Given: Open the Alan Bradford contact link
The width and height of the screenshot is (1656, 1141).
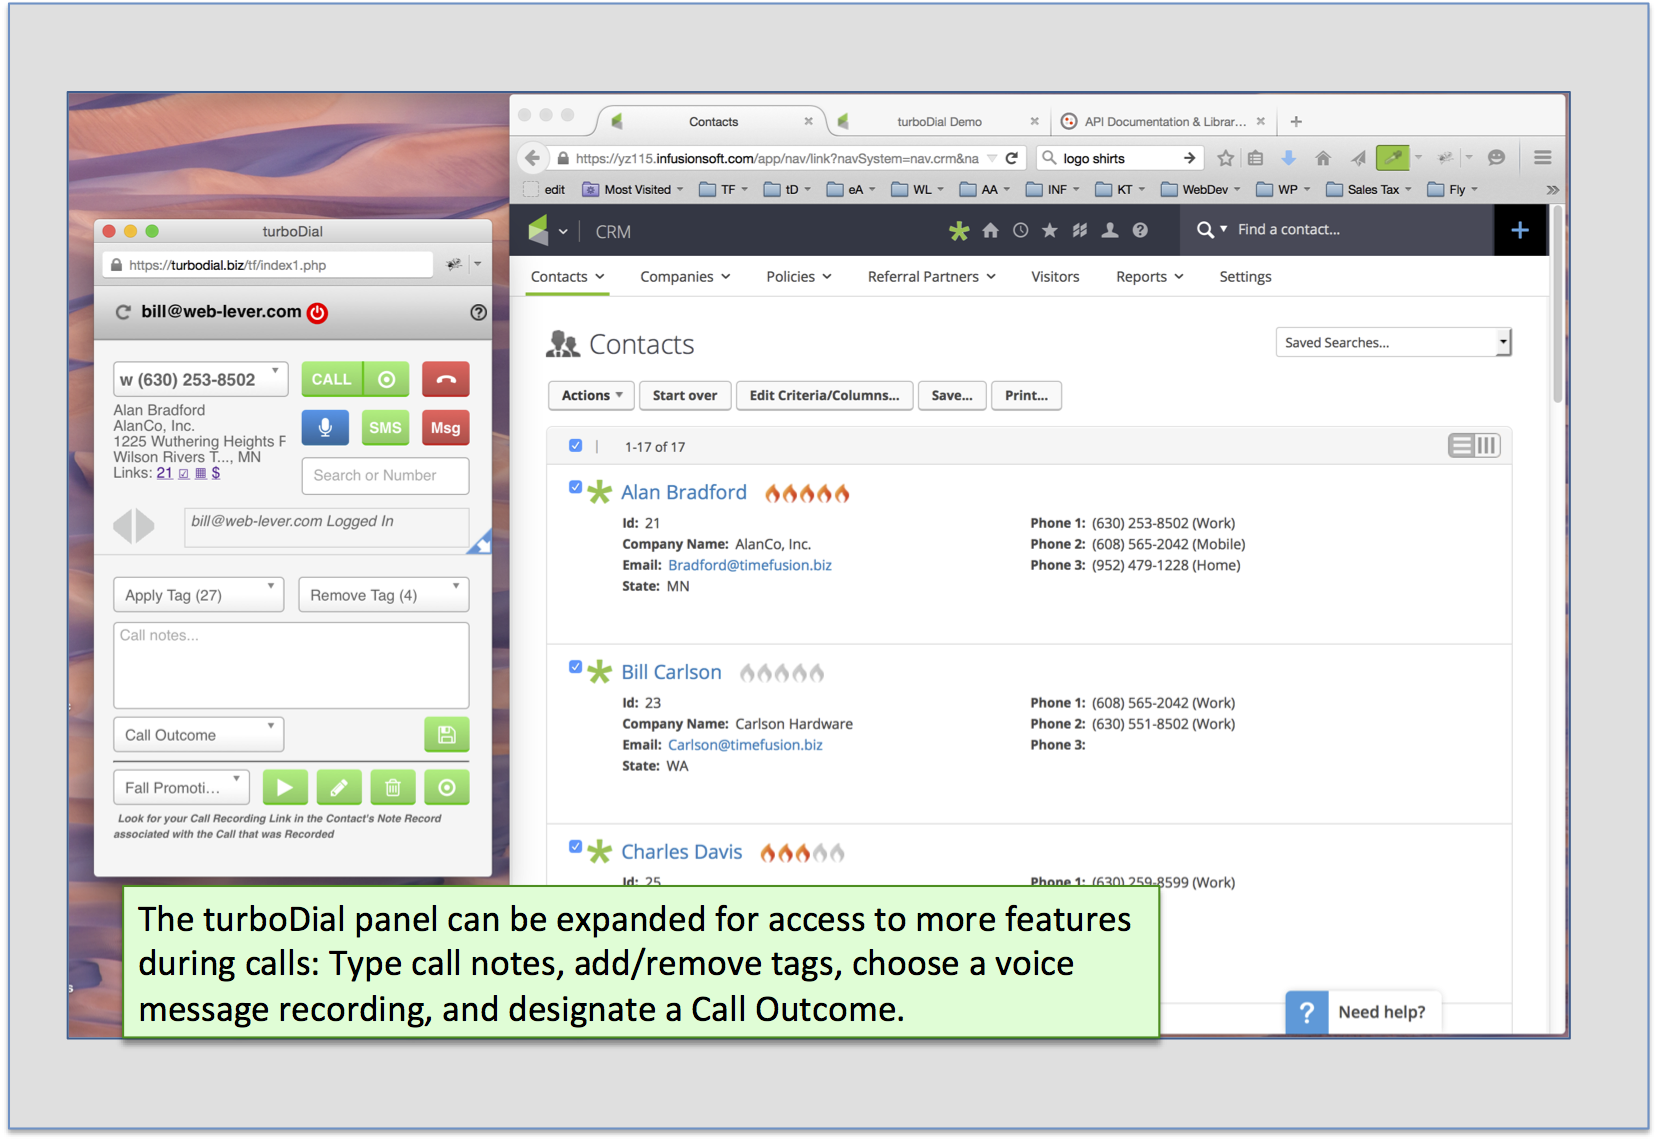Looking at the screenshot, I should (684, 492).
